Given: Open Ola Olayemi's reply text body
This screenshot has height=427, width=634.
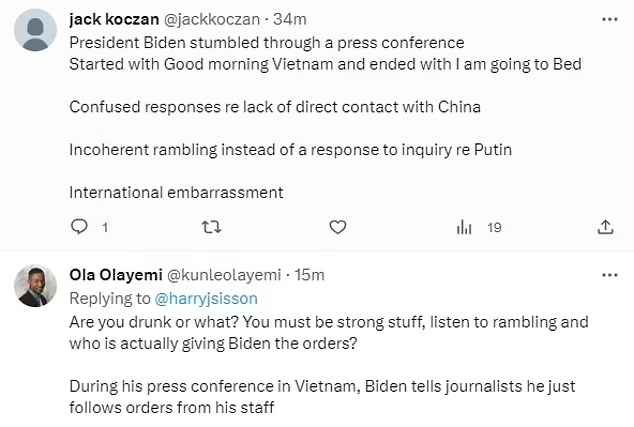Looking at the screenshot, I should (x=329, y=322).
